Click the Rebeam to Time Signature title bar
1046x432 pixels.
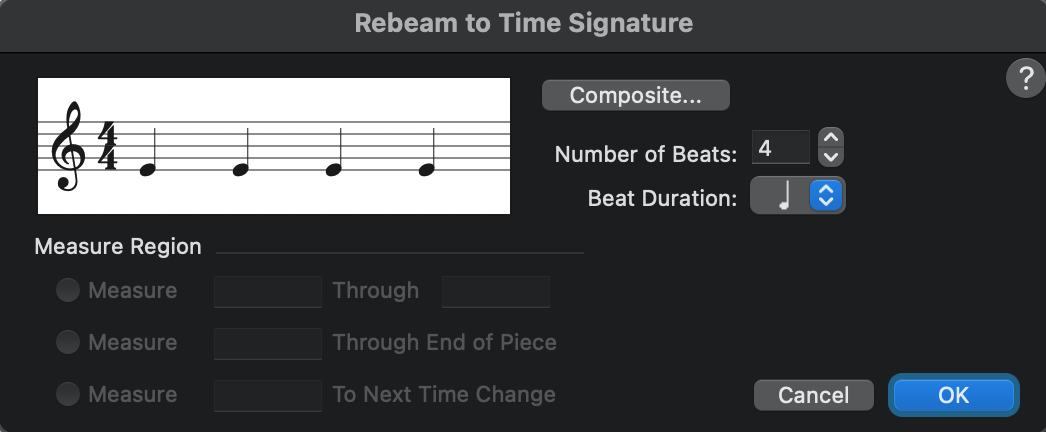click(523, 22)
